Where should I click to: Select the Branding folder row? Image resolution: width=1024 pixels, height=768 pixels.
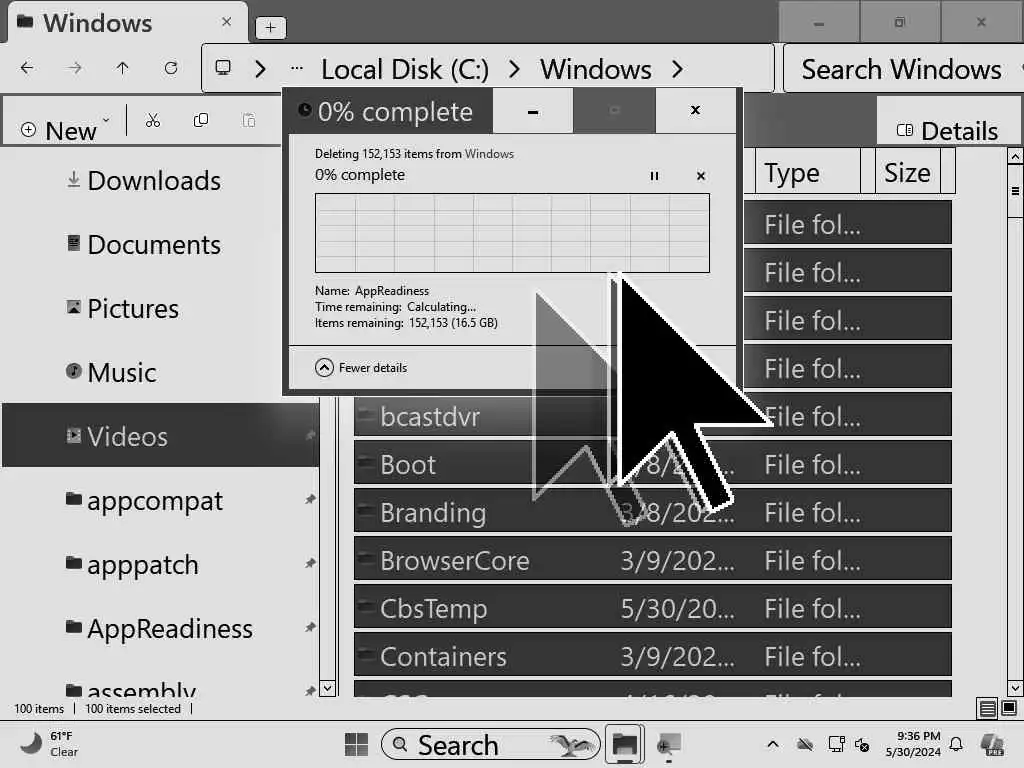point(652,513)
